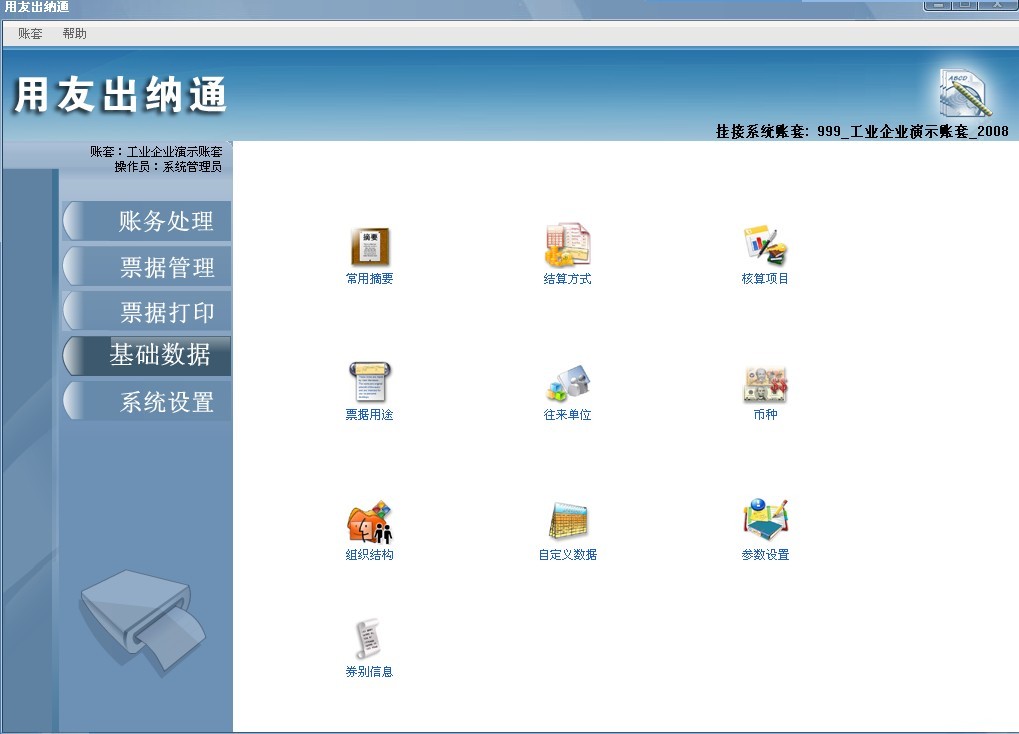The image size is (1019, 734).
Task: Click the 自定义数据 text label
Action: [x=567, y=555]
